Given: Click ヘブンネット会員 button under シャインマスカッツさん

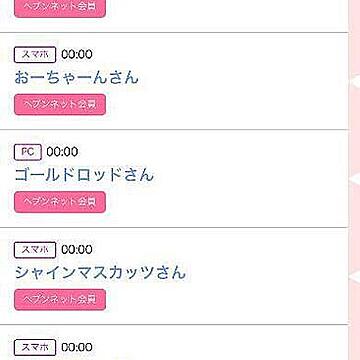Looking at the screenshot, I should (x=60, y=300).
